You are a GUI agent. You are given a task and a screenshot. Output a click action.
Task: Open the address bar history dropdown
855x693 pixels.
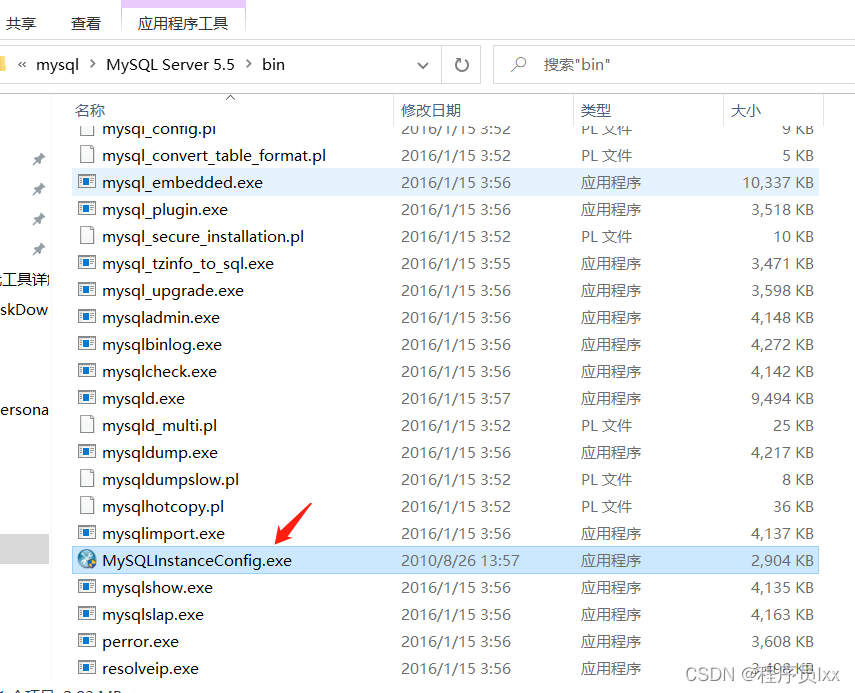(x=423, y=65)
